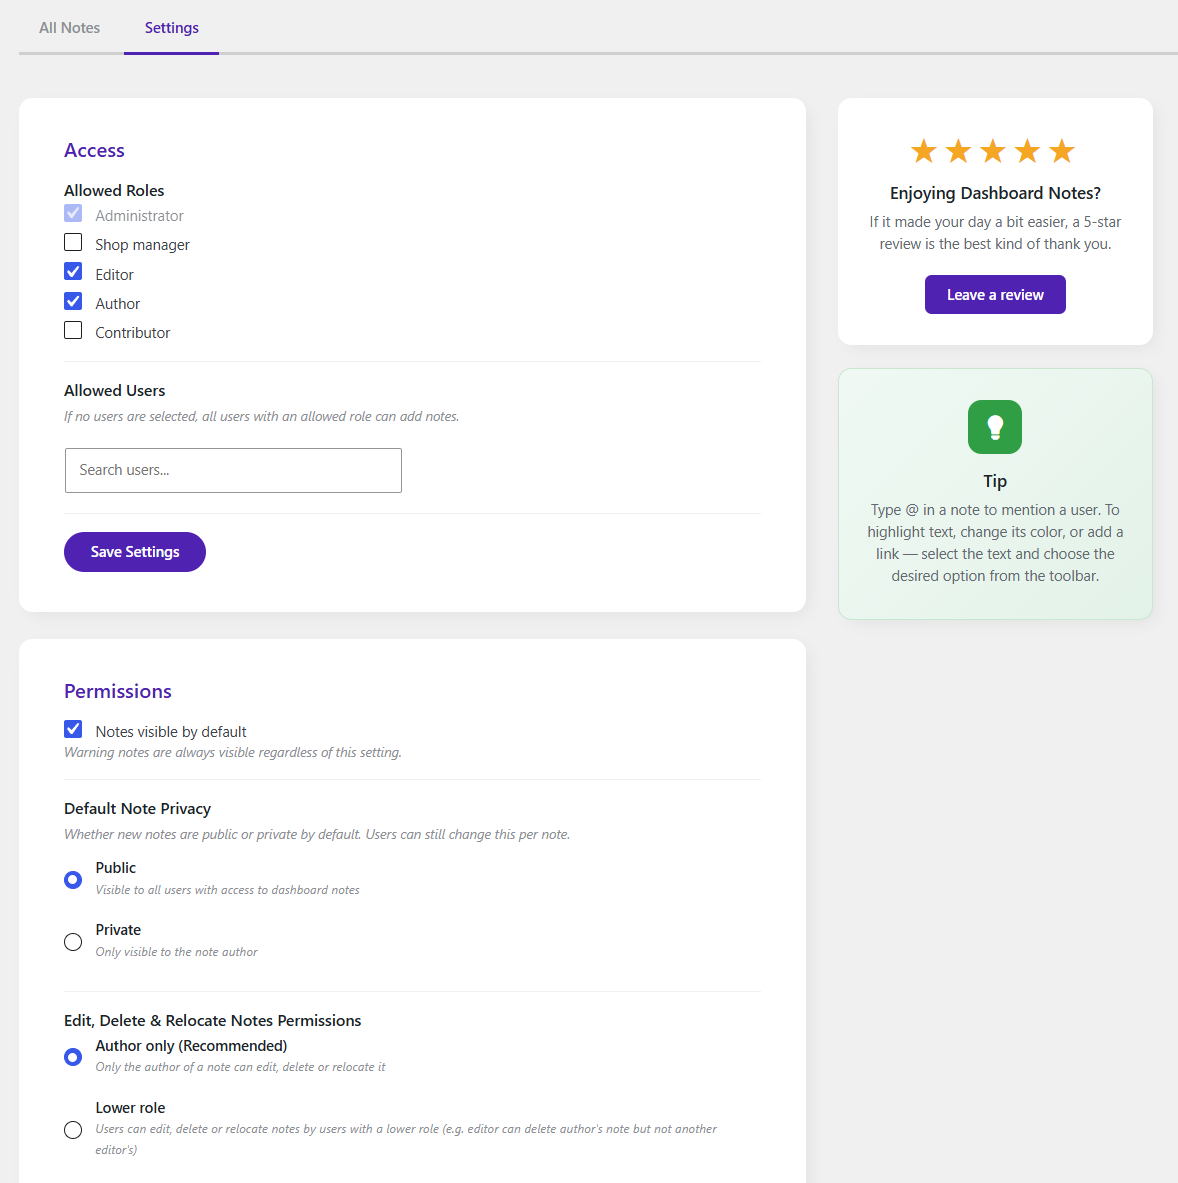This screenshot has width=1178, height=1183.
Task: Enable the Shop manager role checkbox
Action: click(x=72, y=242)
